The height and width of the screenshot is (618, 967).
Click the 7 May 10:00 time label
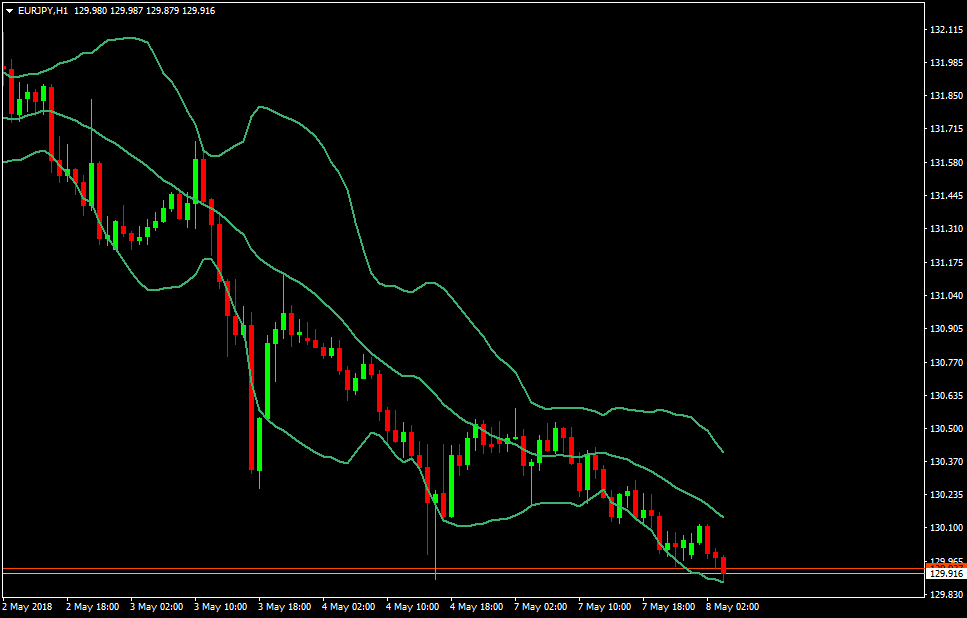[x=605, y=607]
